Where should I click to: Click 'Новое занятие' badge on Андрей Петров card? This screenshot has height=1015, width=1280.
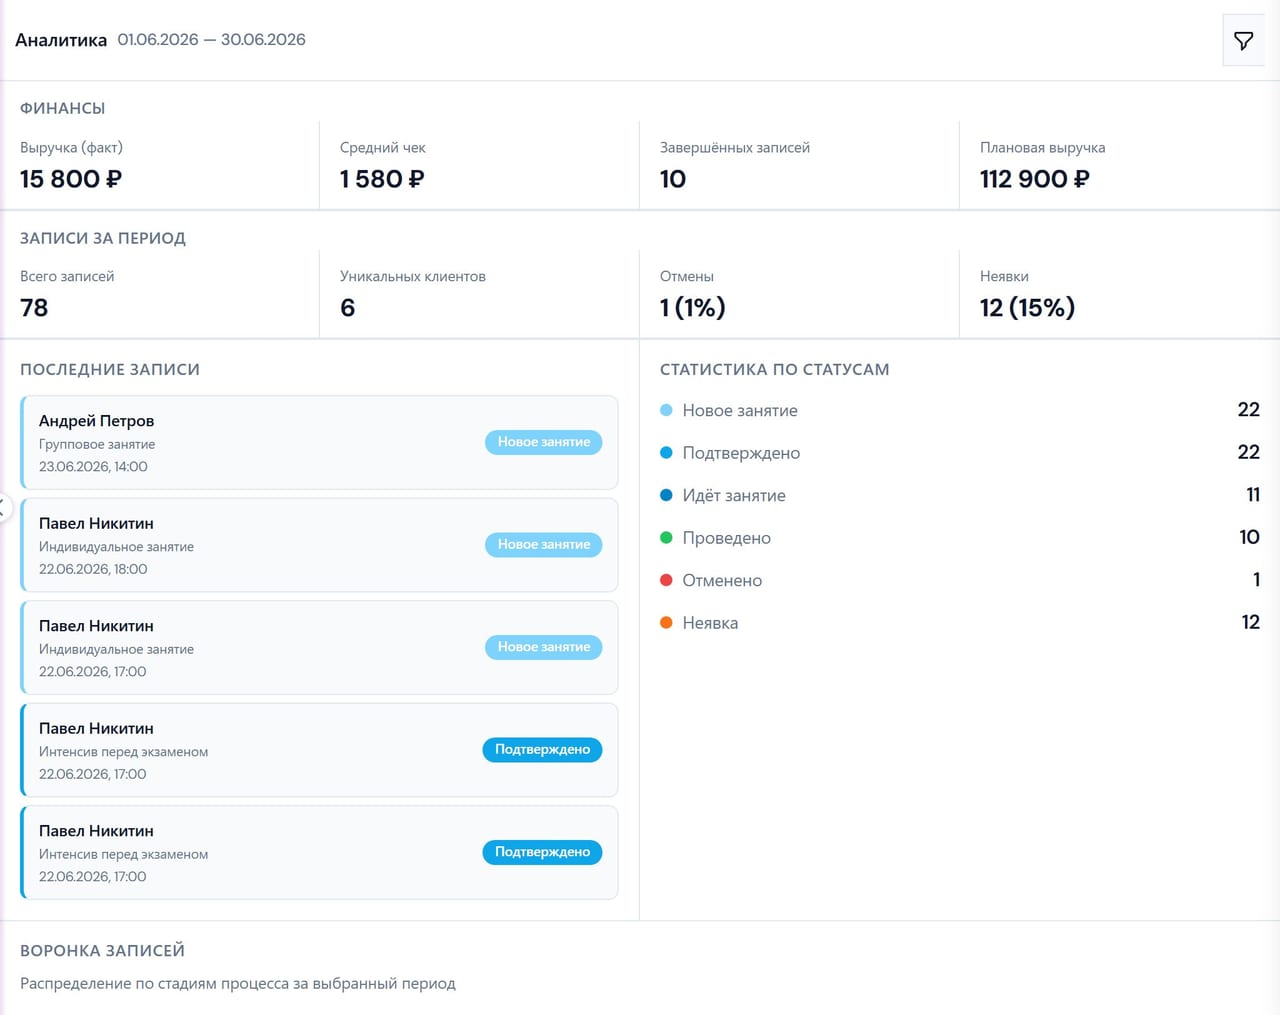543,442
